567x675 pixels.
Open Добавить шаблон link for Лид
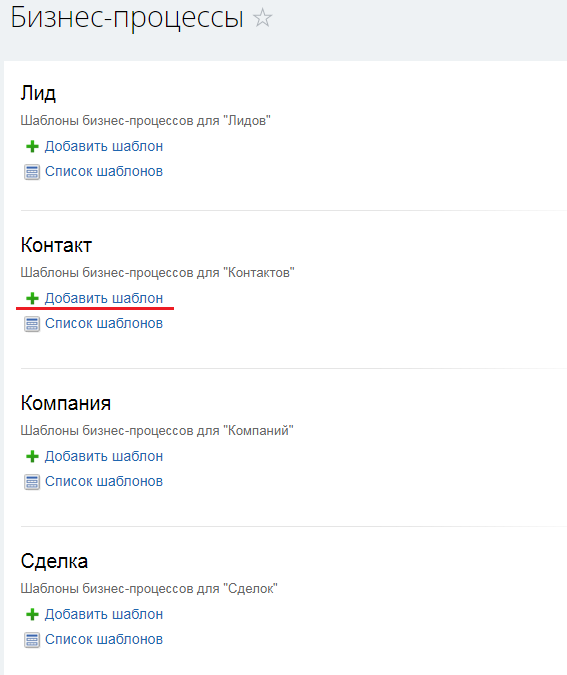[104, 146]
